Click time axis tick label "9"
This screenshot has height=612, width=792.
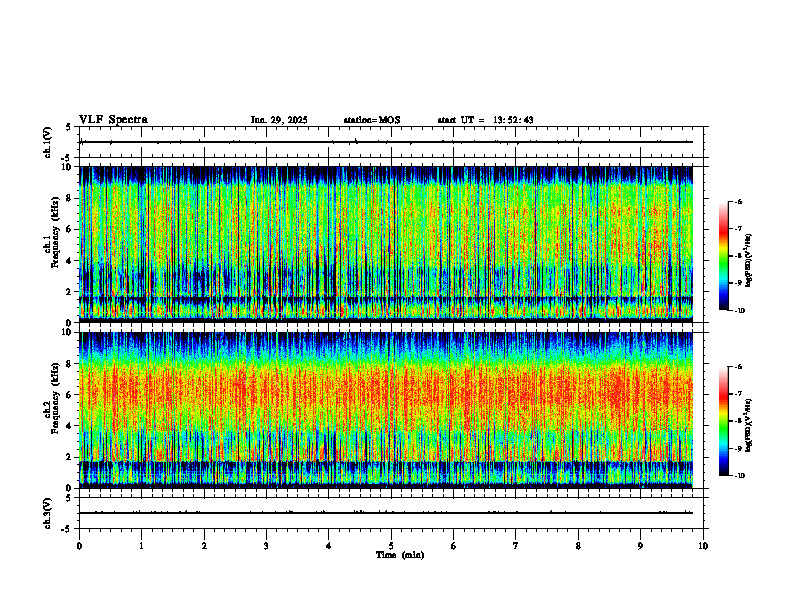coord(640,546)
